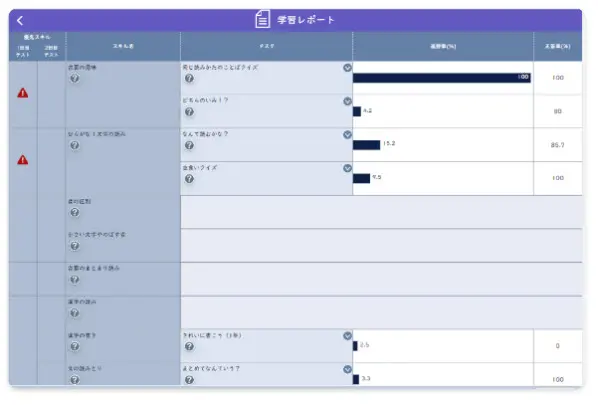The image size is (598, 405).
Task: Click the progress bar labeled 2.5
Action: point(355,346)
